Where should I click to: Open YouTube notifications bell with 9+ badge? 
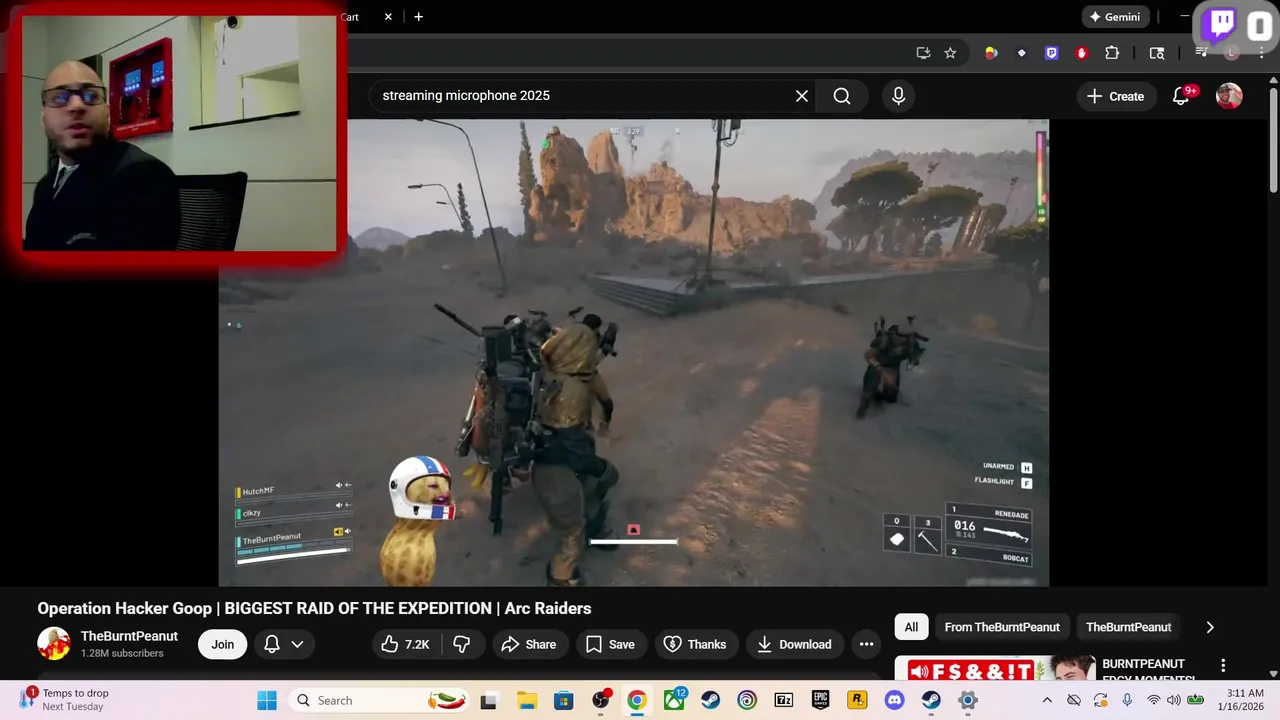(1182, 96)
